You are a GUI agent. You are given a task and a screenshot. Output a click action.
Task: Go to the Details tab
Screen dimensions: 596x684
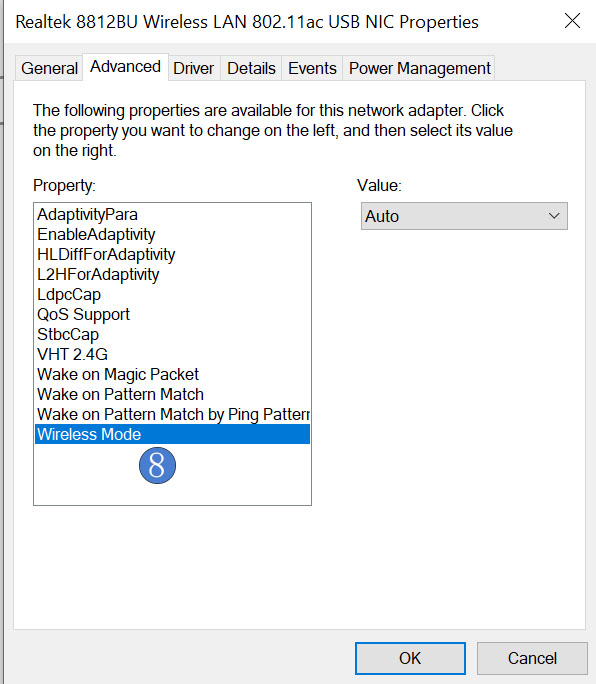point(251,68)
